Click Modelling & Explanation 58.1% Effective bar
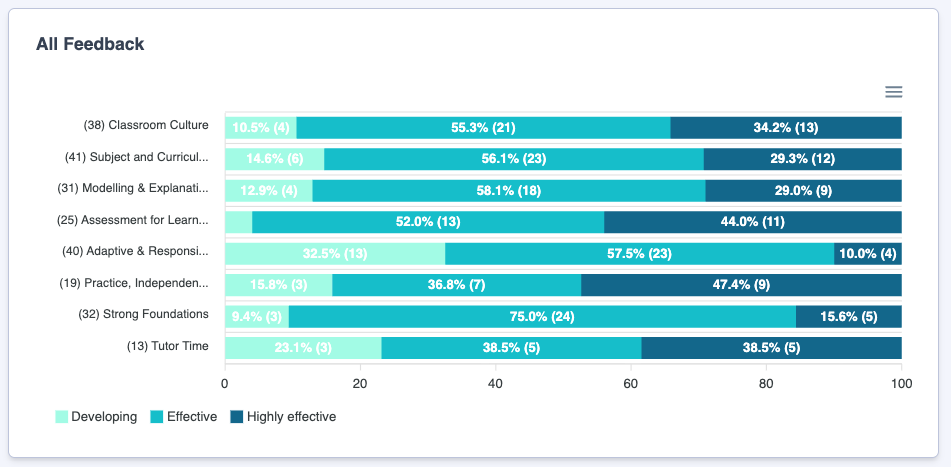This screenshot has height=467, width=951. click(509, 190)
